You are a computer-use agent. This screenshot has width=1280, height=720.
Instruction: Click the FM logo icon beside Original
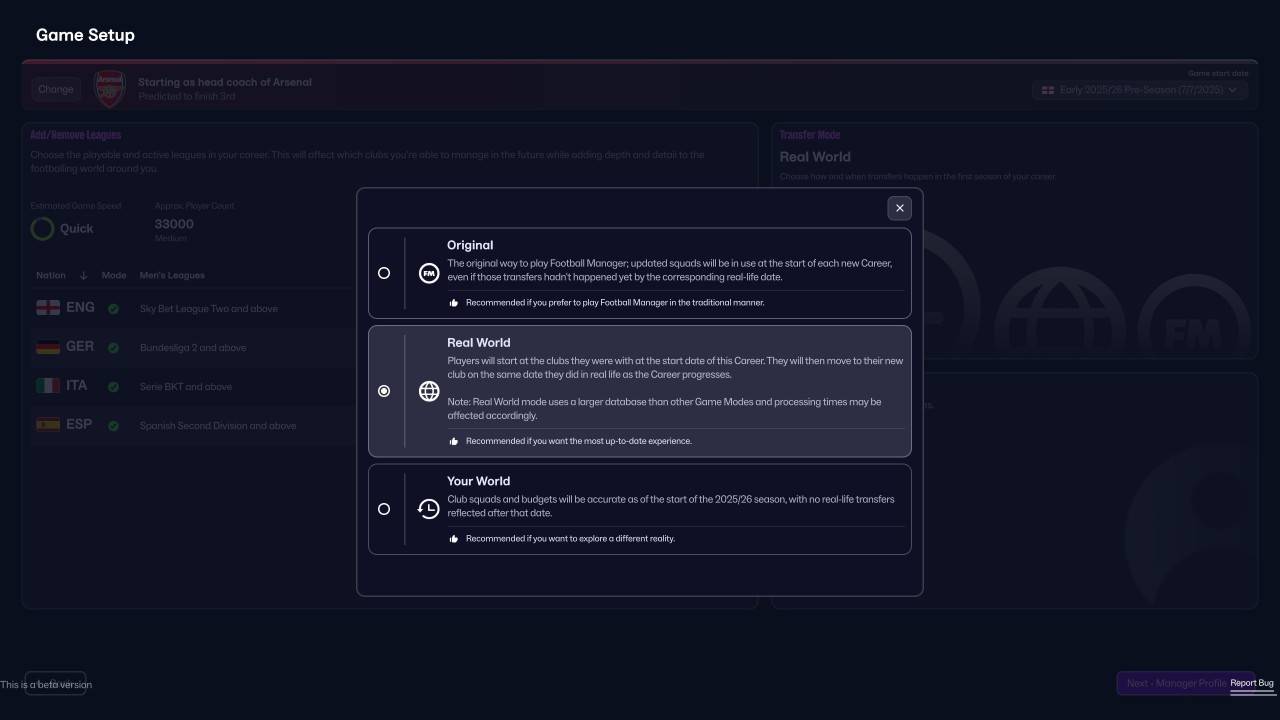(x=428, y=273)
